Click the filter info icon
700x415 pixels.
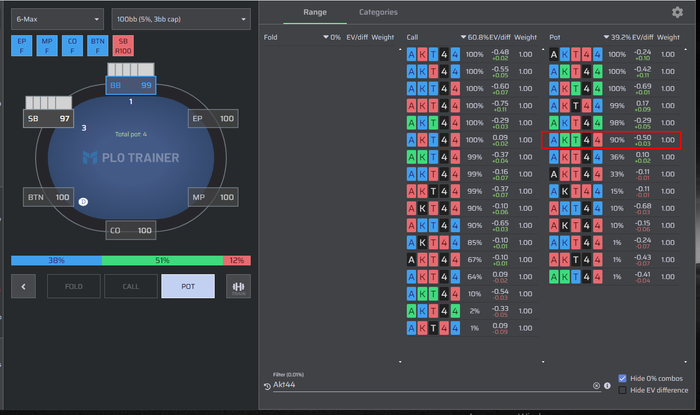tap(607, 386)
